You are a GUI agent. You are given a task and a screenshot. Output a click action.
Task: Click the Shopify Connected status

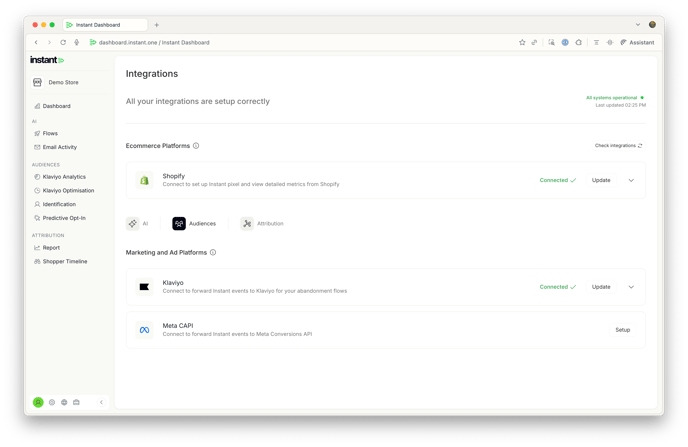(x=558, y=180)
